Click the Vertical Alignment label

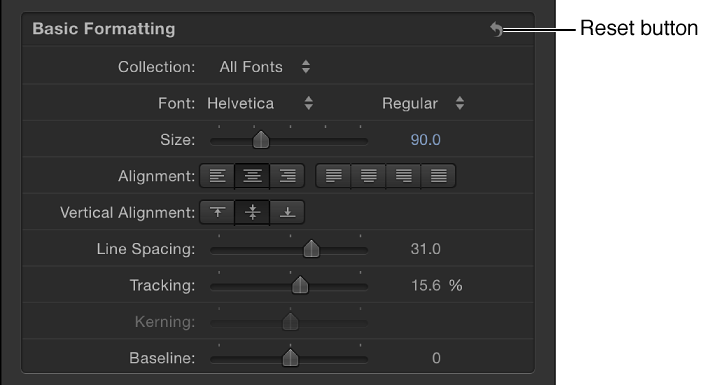point(127,213)
